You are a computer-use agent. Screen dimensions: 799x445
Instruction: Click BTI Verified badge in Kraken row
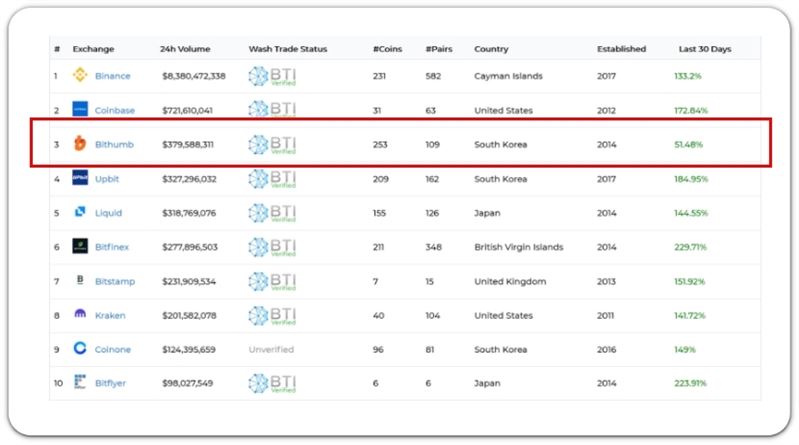[272, 316]
